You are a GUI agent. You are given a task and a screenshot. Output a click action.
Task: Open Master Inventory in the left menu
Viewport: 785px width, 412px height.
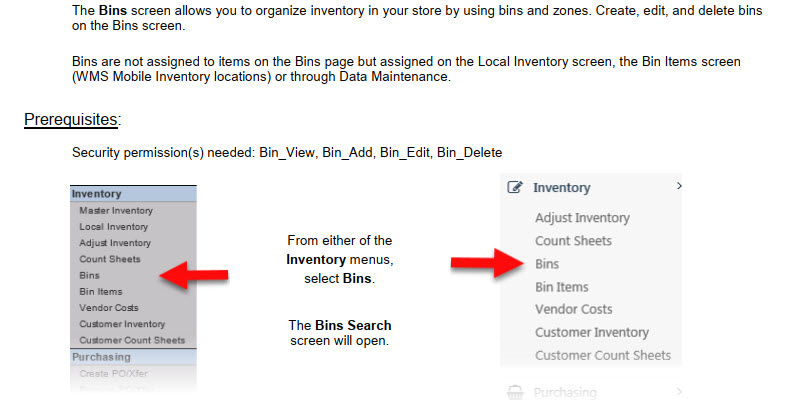click(x=116, y=211)
